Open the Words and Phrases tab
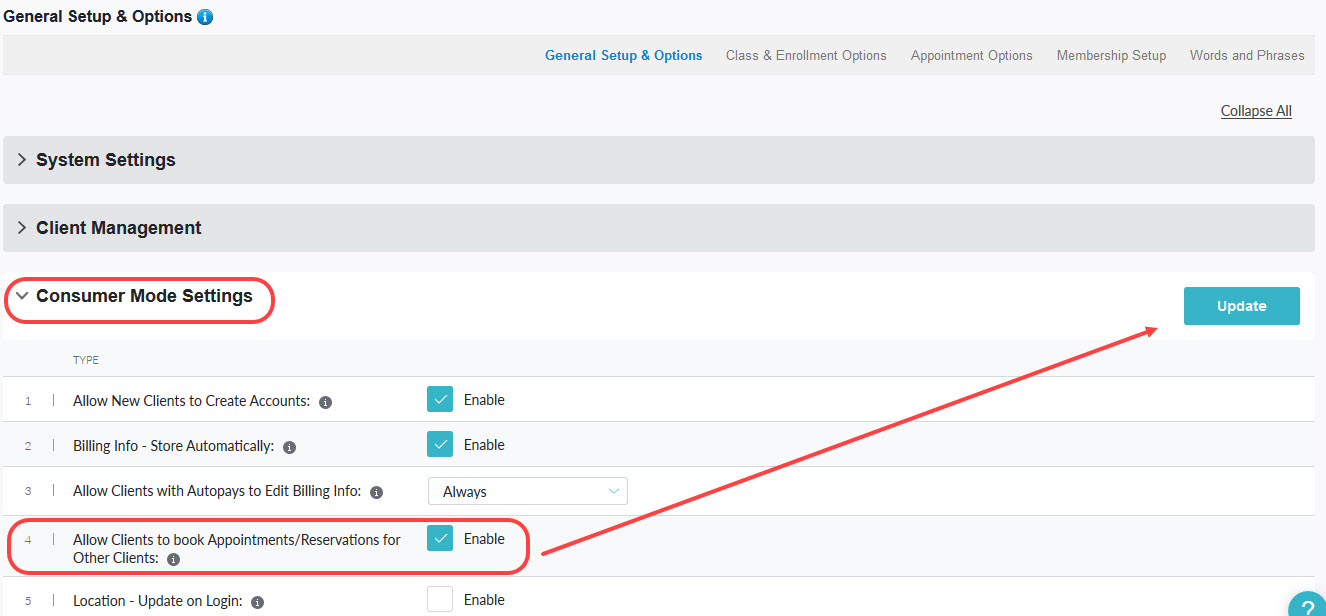 (x=1247, y=56)
